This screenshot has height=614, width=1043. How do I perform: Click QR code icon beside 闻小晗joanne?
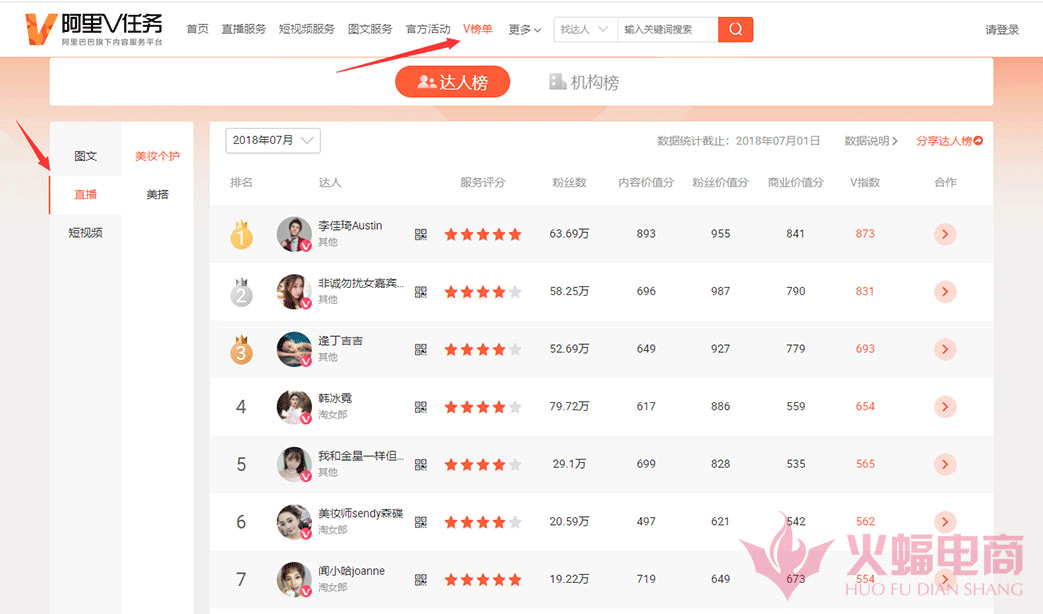[x=421, y=580]
